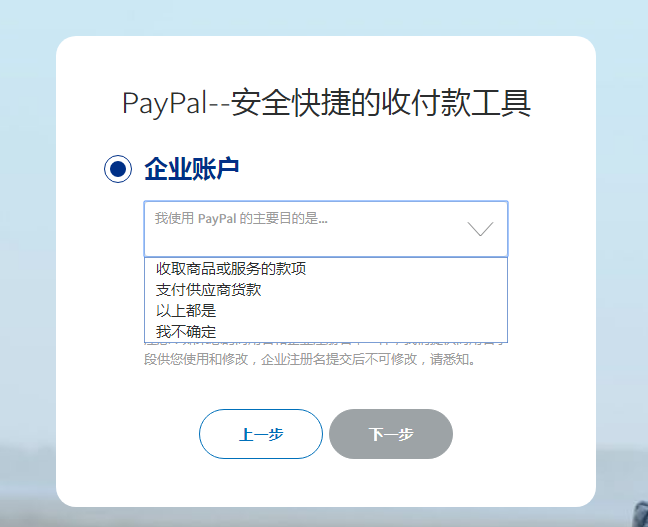648x527 pixels.
Task: Go back with the 上一步 button
Action: point(261,434)
